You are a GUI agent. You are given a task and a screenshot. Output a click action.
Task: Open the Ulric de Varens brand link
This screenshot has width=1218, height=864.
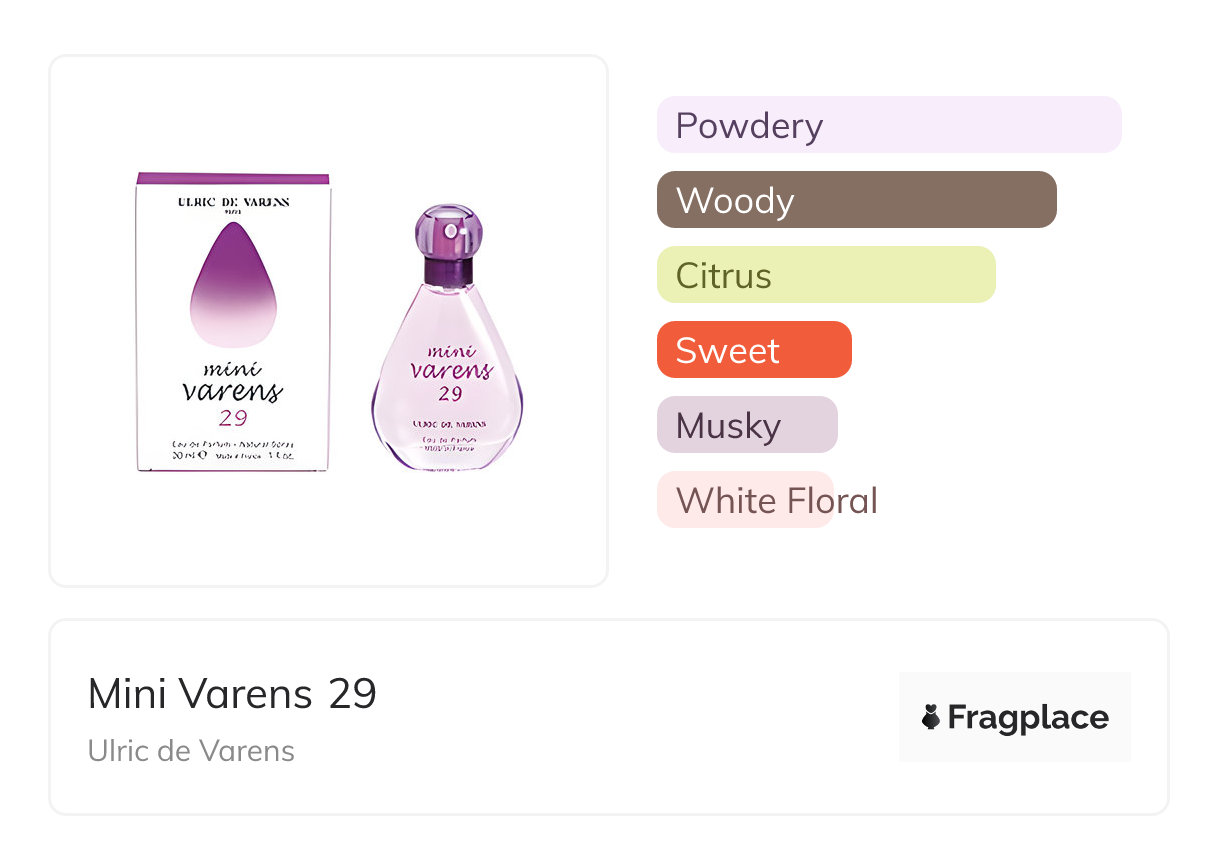tap(191, 750)
